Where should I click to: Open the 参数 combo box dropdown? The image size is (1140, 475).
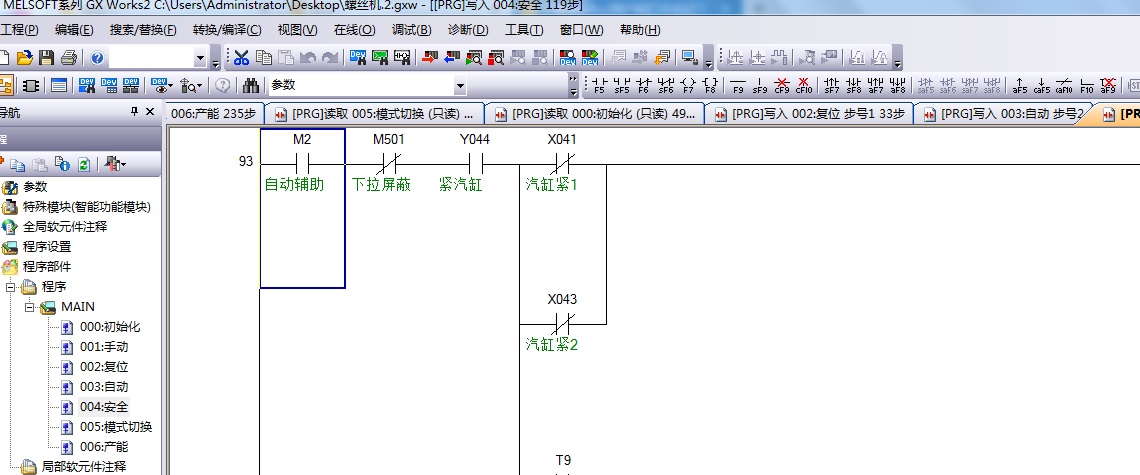point(460,86)
